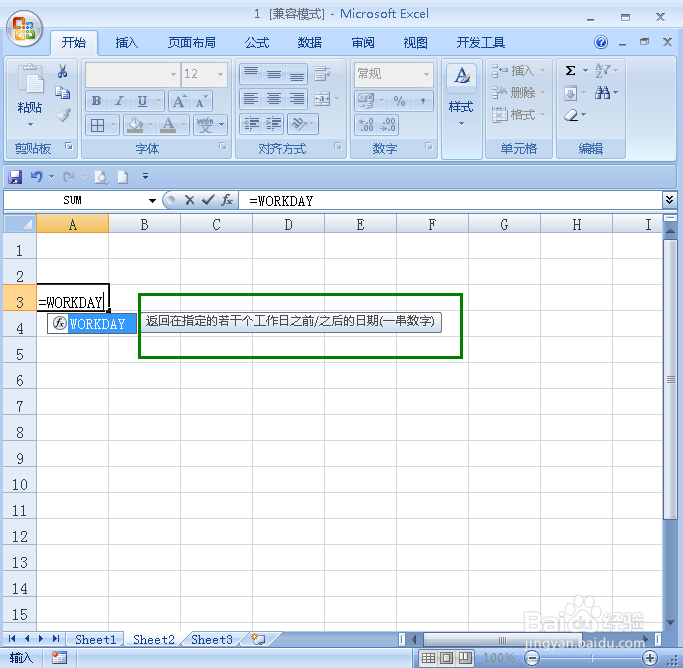Decrease font size with small A icon
This screenshot has height=668, width=683.
click(201, 101)
